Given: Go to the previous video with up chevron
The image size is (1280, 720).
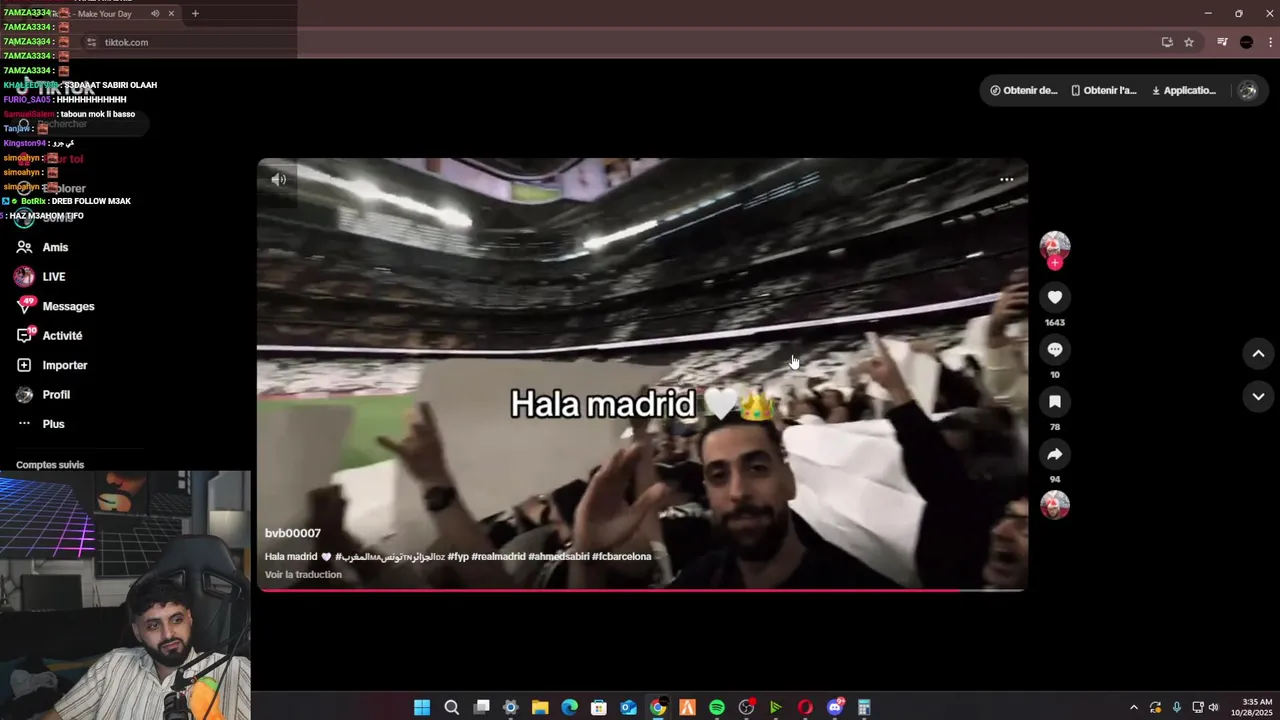Looking at the screenshot, I should pos(1258,353).
